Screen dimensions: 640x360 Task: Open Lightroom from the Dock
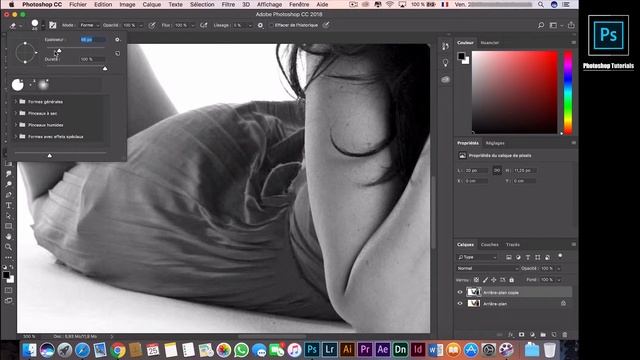coord(329,350)
